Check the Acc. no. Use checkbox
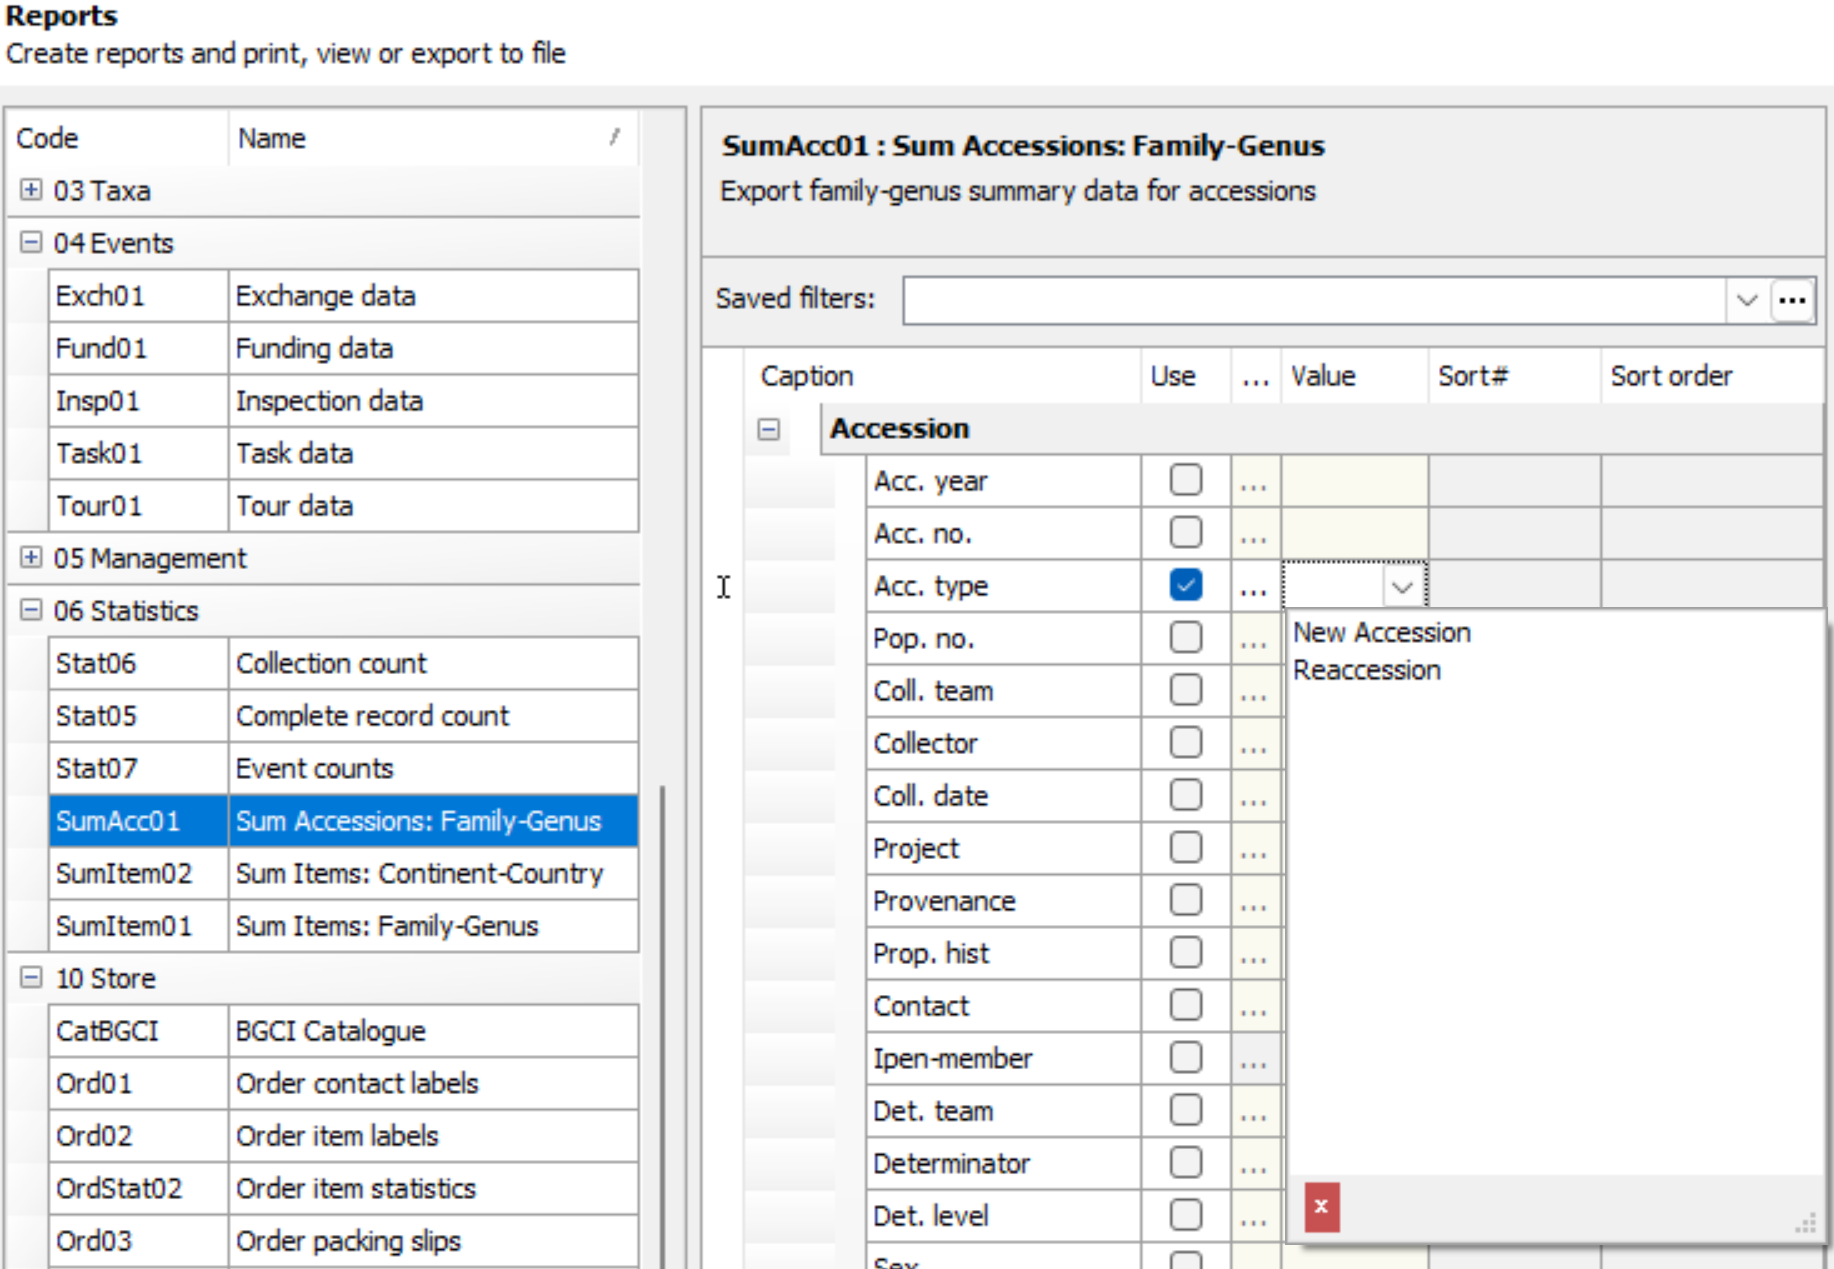Viewport: 1834px width, 1269px height. 1185,532
